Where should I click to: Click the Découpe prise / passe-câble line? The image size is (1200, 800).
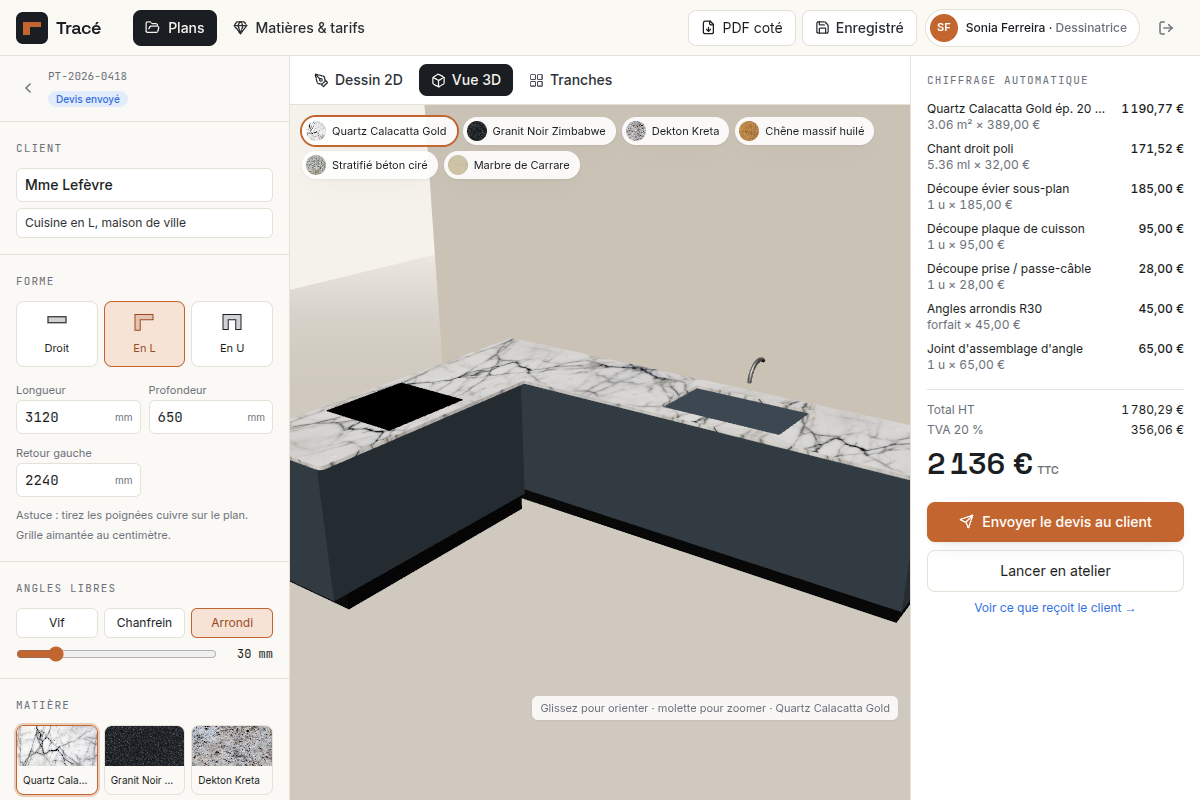pyautogui.click(x=1055, y=276)
